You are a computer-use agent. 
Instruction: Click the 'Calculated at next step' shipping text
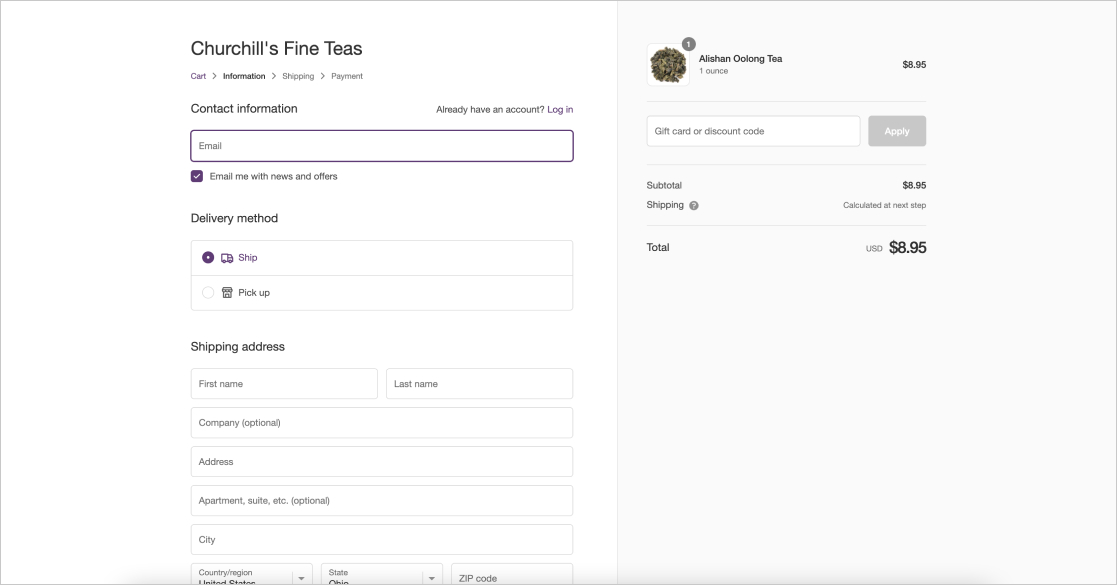[x=885, y=205]
